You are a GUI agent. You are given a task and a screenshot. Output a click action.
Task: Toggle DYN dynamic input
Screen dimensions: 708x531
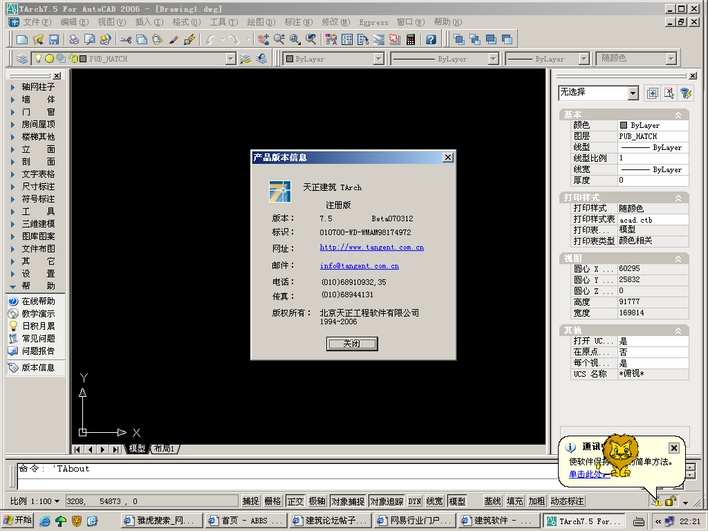pyautogui.click(x=415, y=501)
